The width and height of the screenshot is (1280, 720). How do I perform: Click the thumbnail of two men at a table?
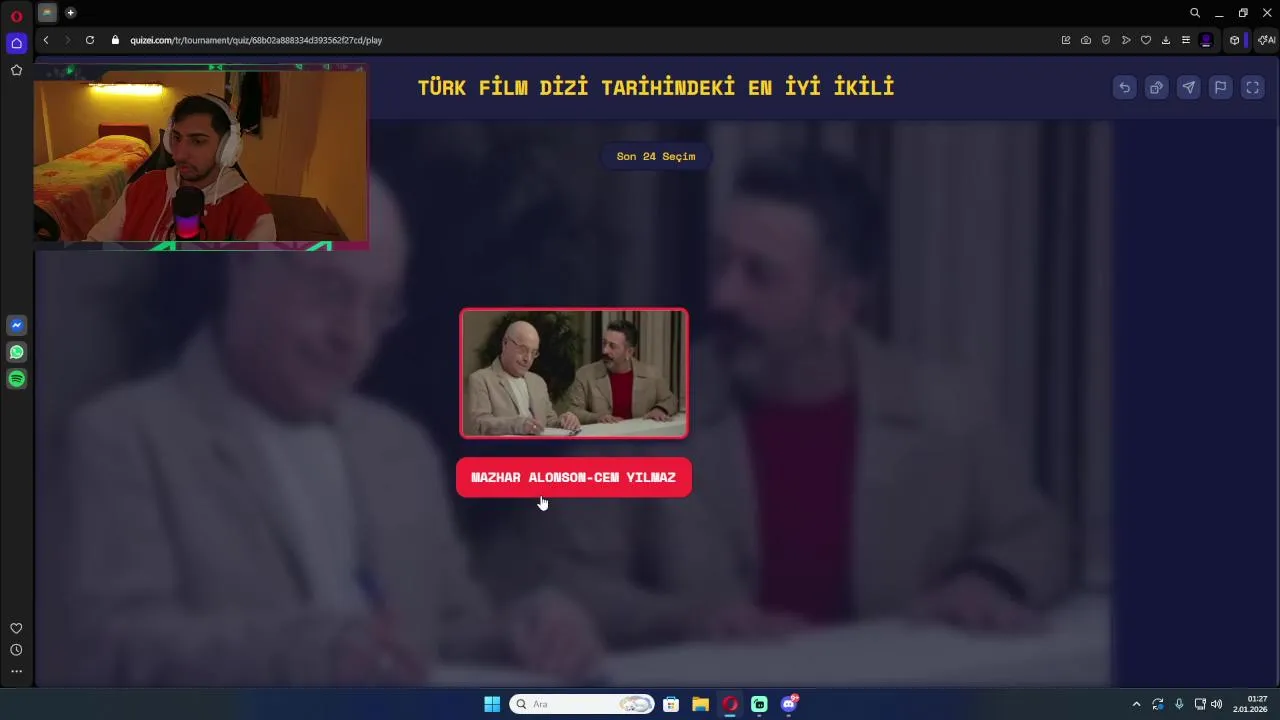[x=574, y=373]
